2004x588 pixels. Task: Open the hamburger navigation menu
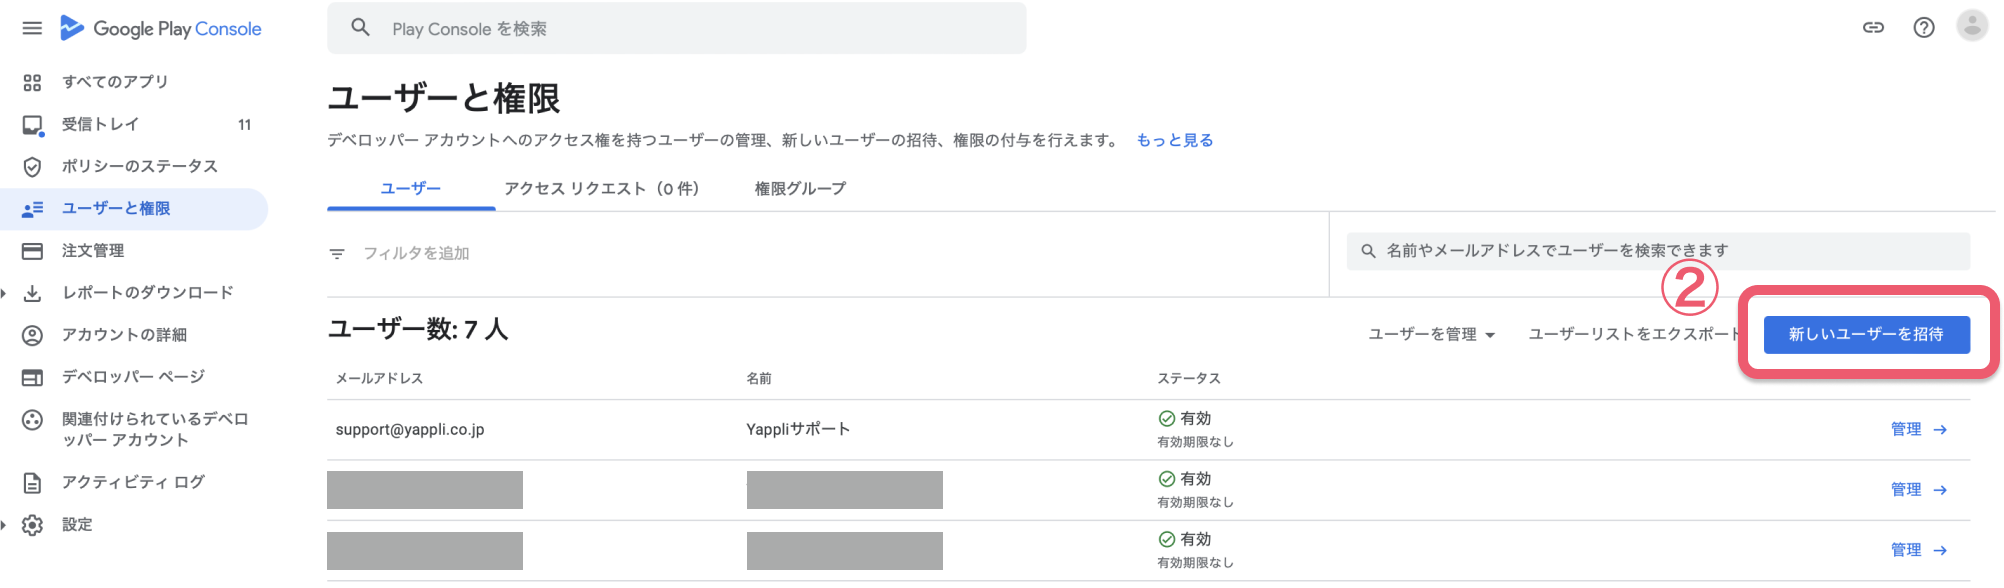click(32, 28)
